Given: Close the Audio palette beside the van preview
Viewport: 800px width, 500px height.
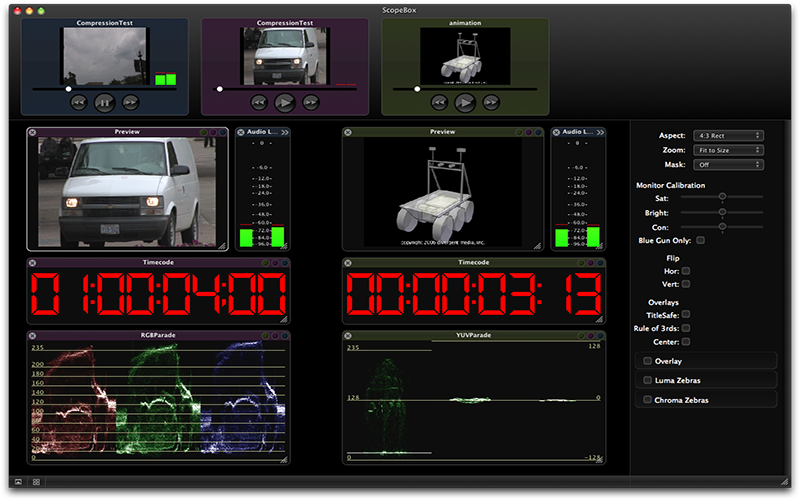Looking at the screenshot, I should tap(241, 132).
